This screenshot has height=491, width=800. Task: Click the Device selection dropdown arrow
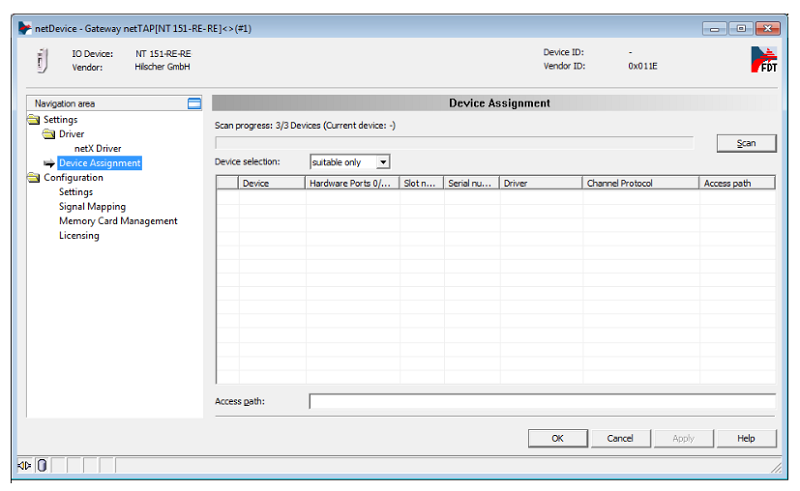(383, 162)
